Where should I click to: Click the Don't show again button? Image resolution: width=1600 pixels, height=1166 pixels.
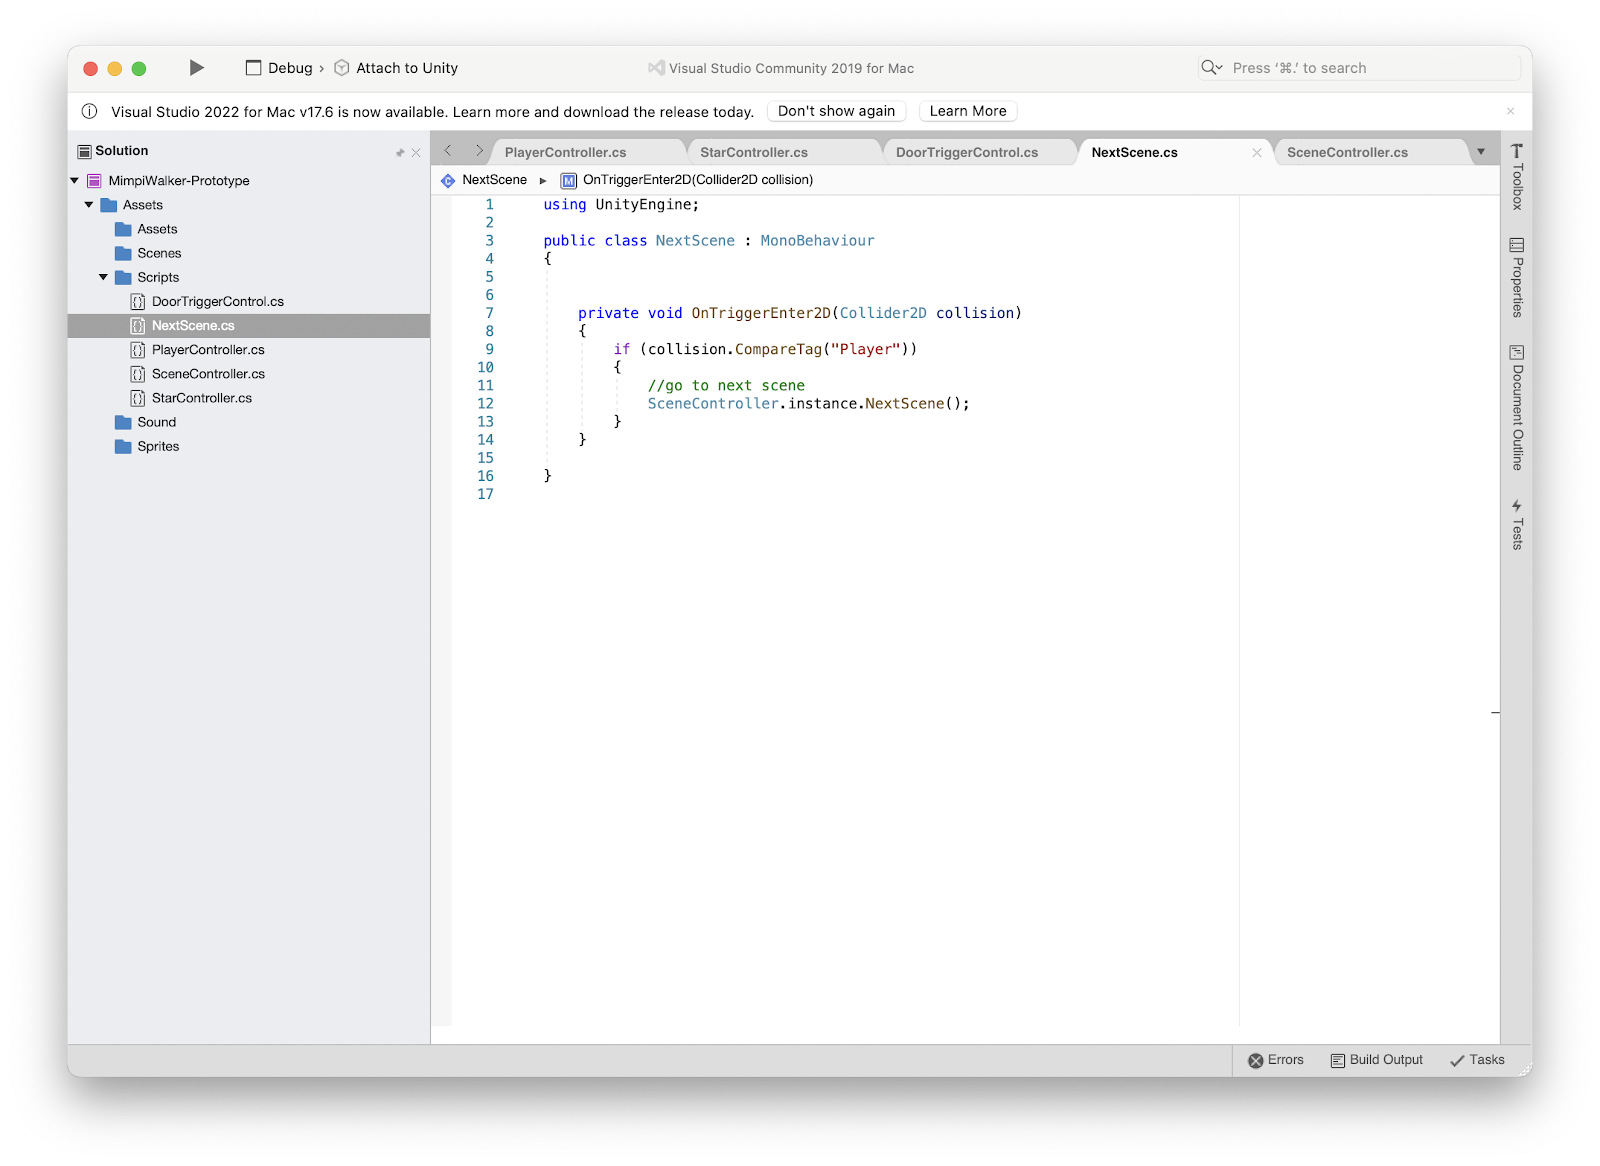point(837,111)
